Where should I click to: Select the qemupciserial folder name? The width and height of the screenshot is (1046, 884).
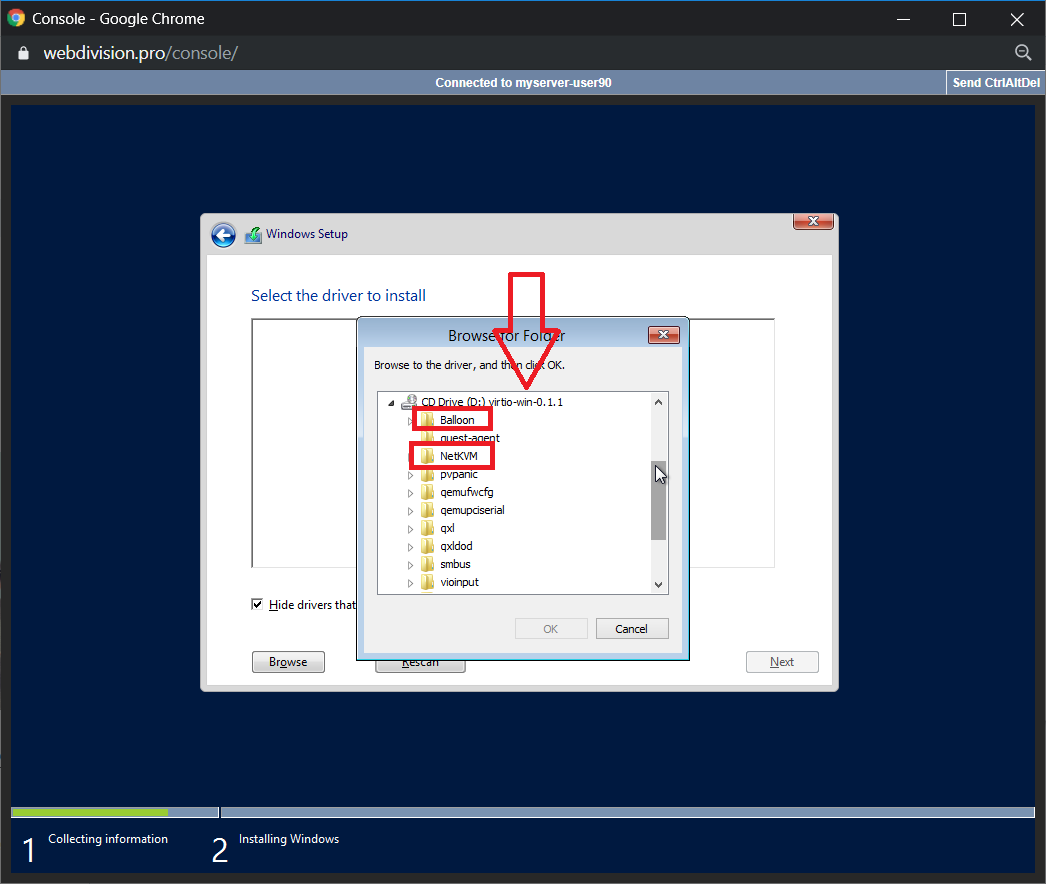pyautogui.click(x=472, y=510)
